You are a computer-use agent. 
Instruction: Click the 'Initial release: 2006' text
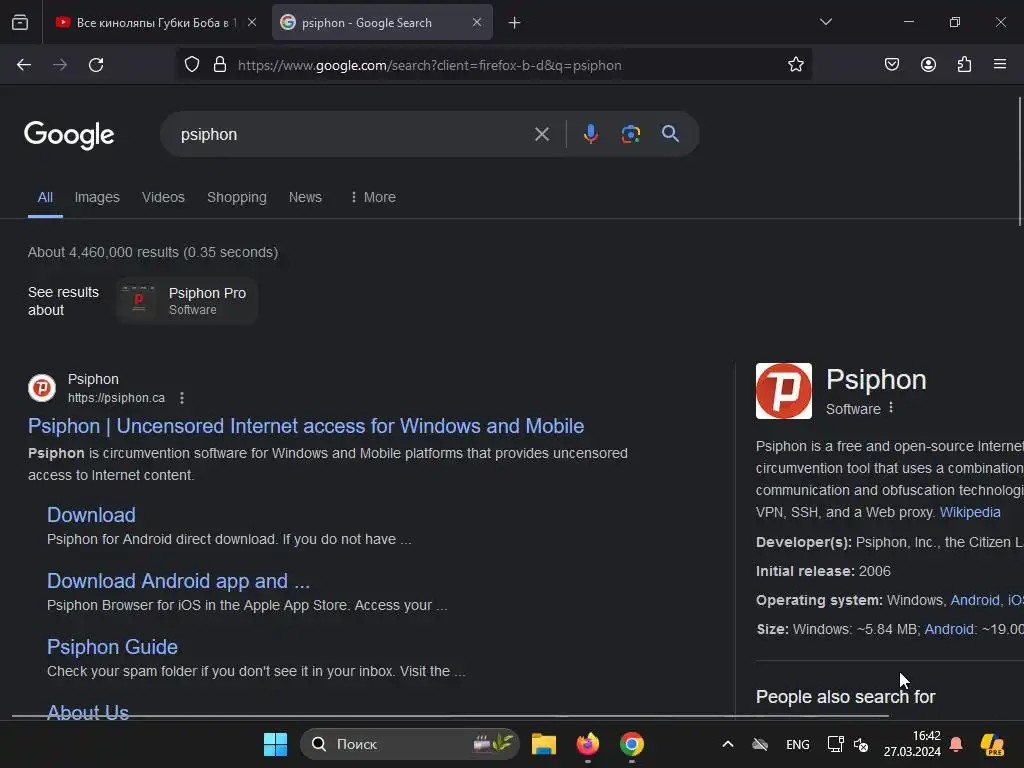pos(823,571)
